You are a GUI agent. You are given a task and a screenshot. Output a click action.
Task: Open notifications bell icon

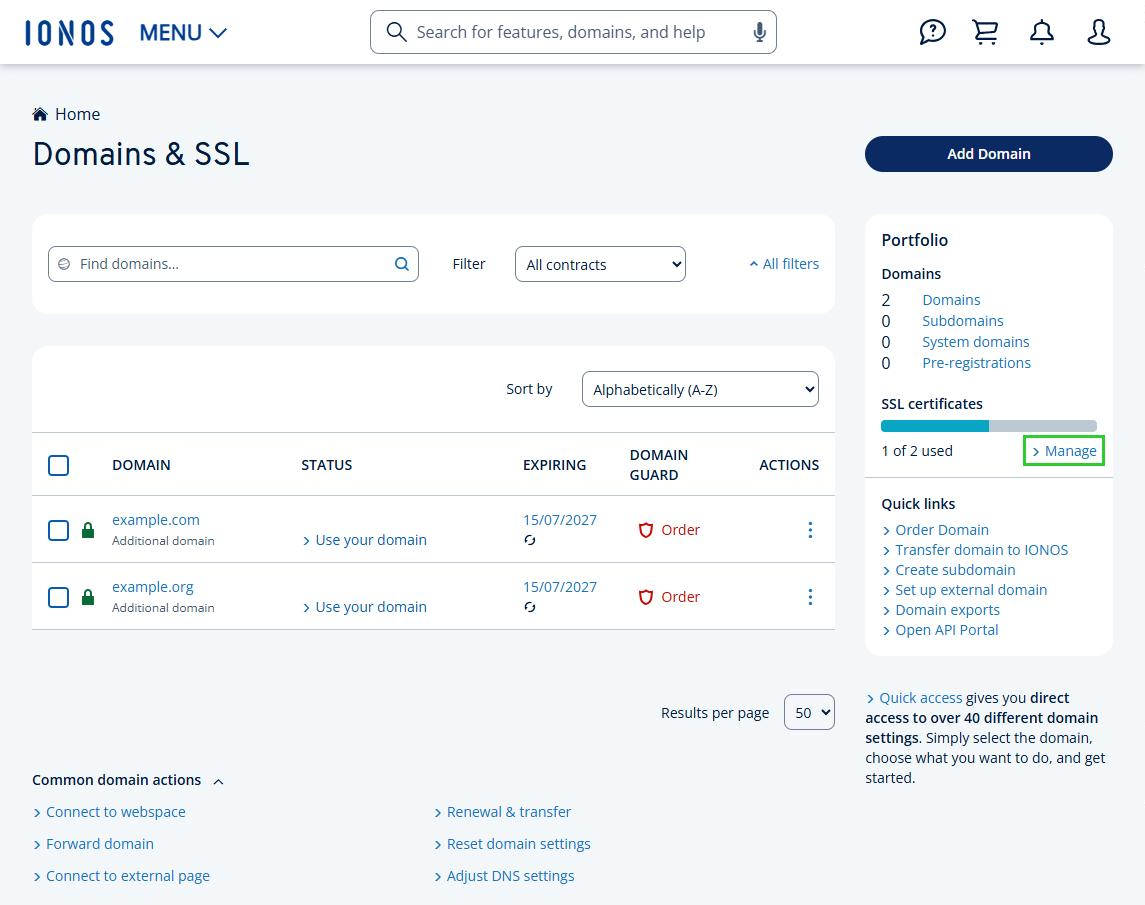1042,32
